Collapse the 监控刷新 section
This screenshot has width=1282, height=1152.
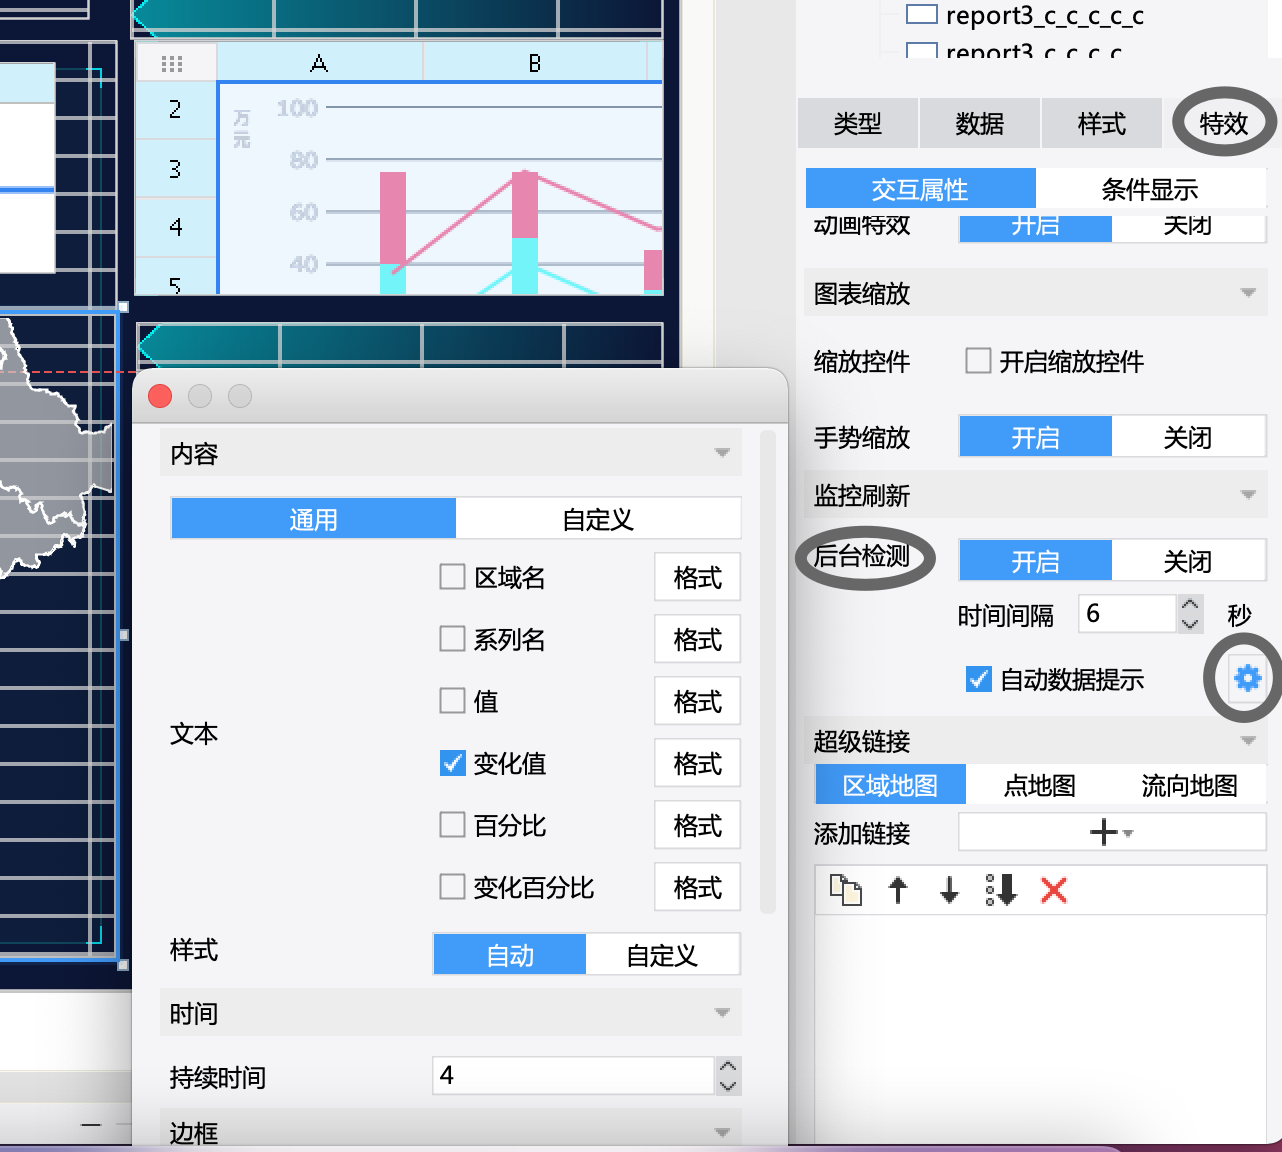(x=1247, y=495)
